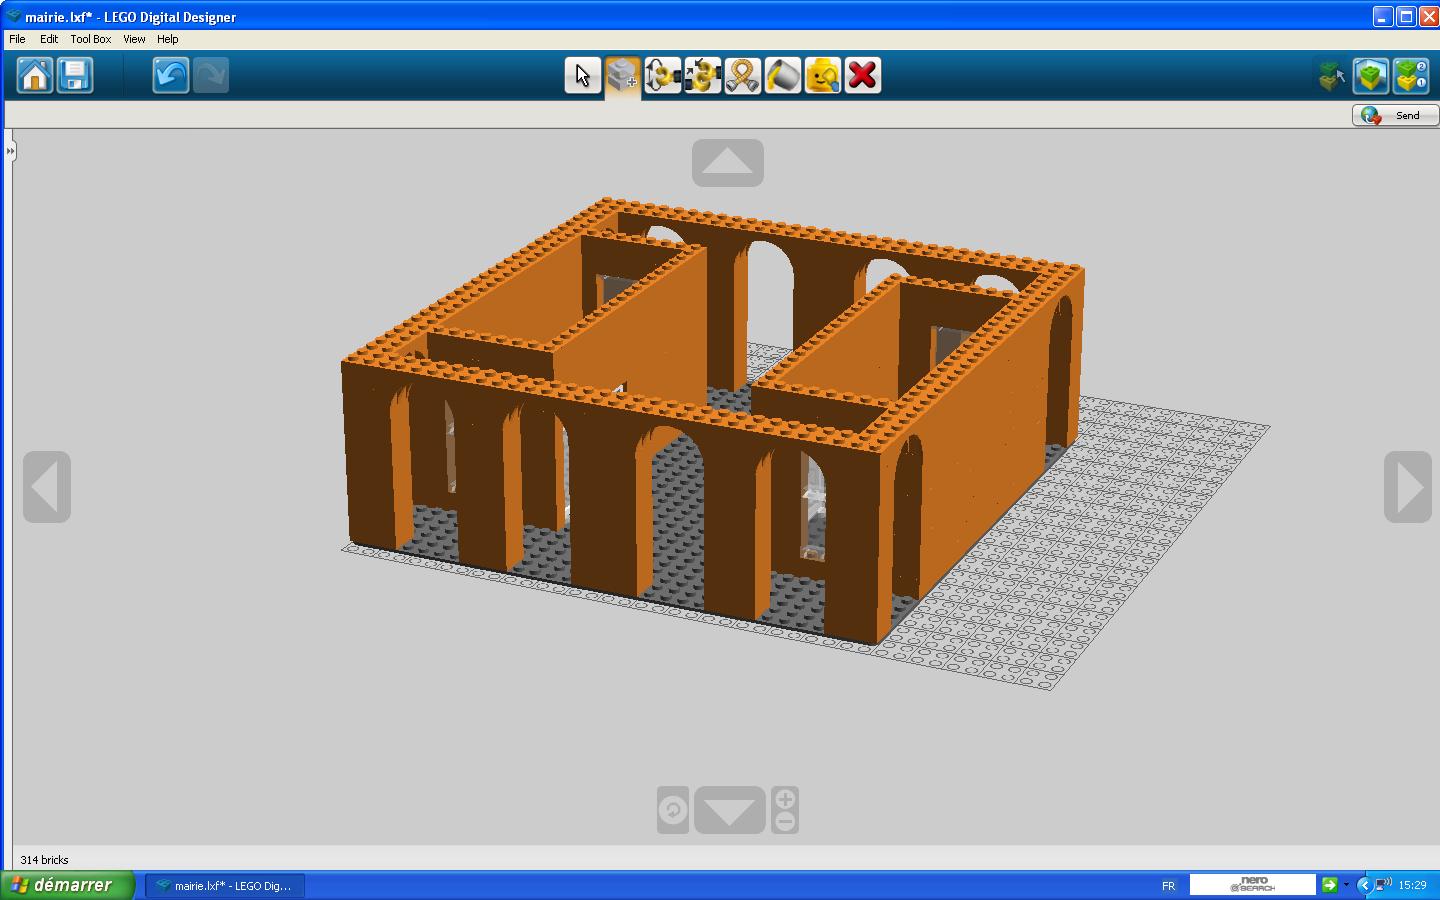Zoom in with the plus button

click(x=785, y=799)
